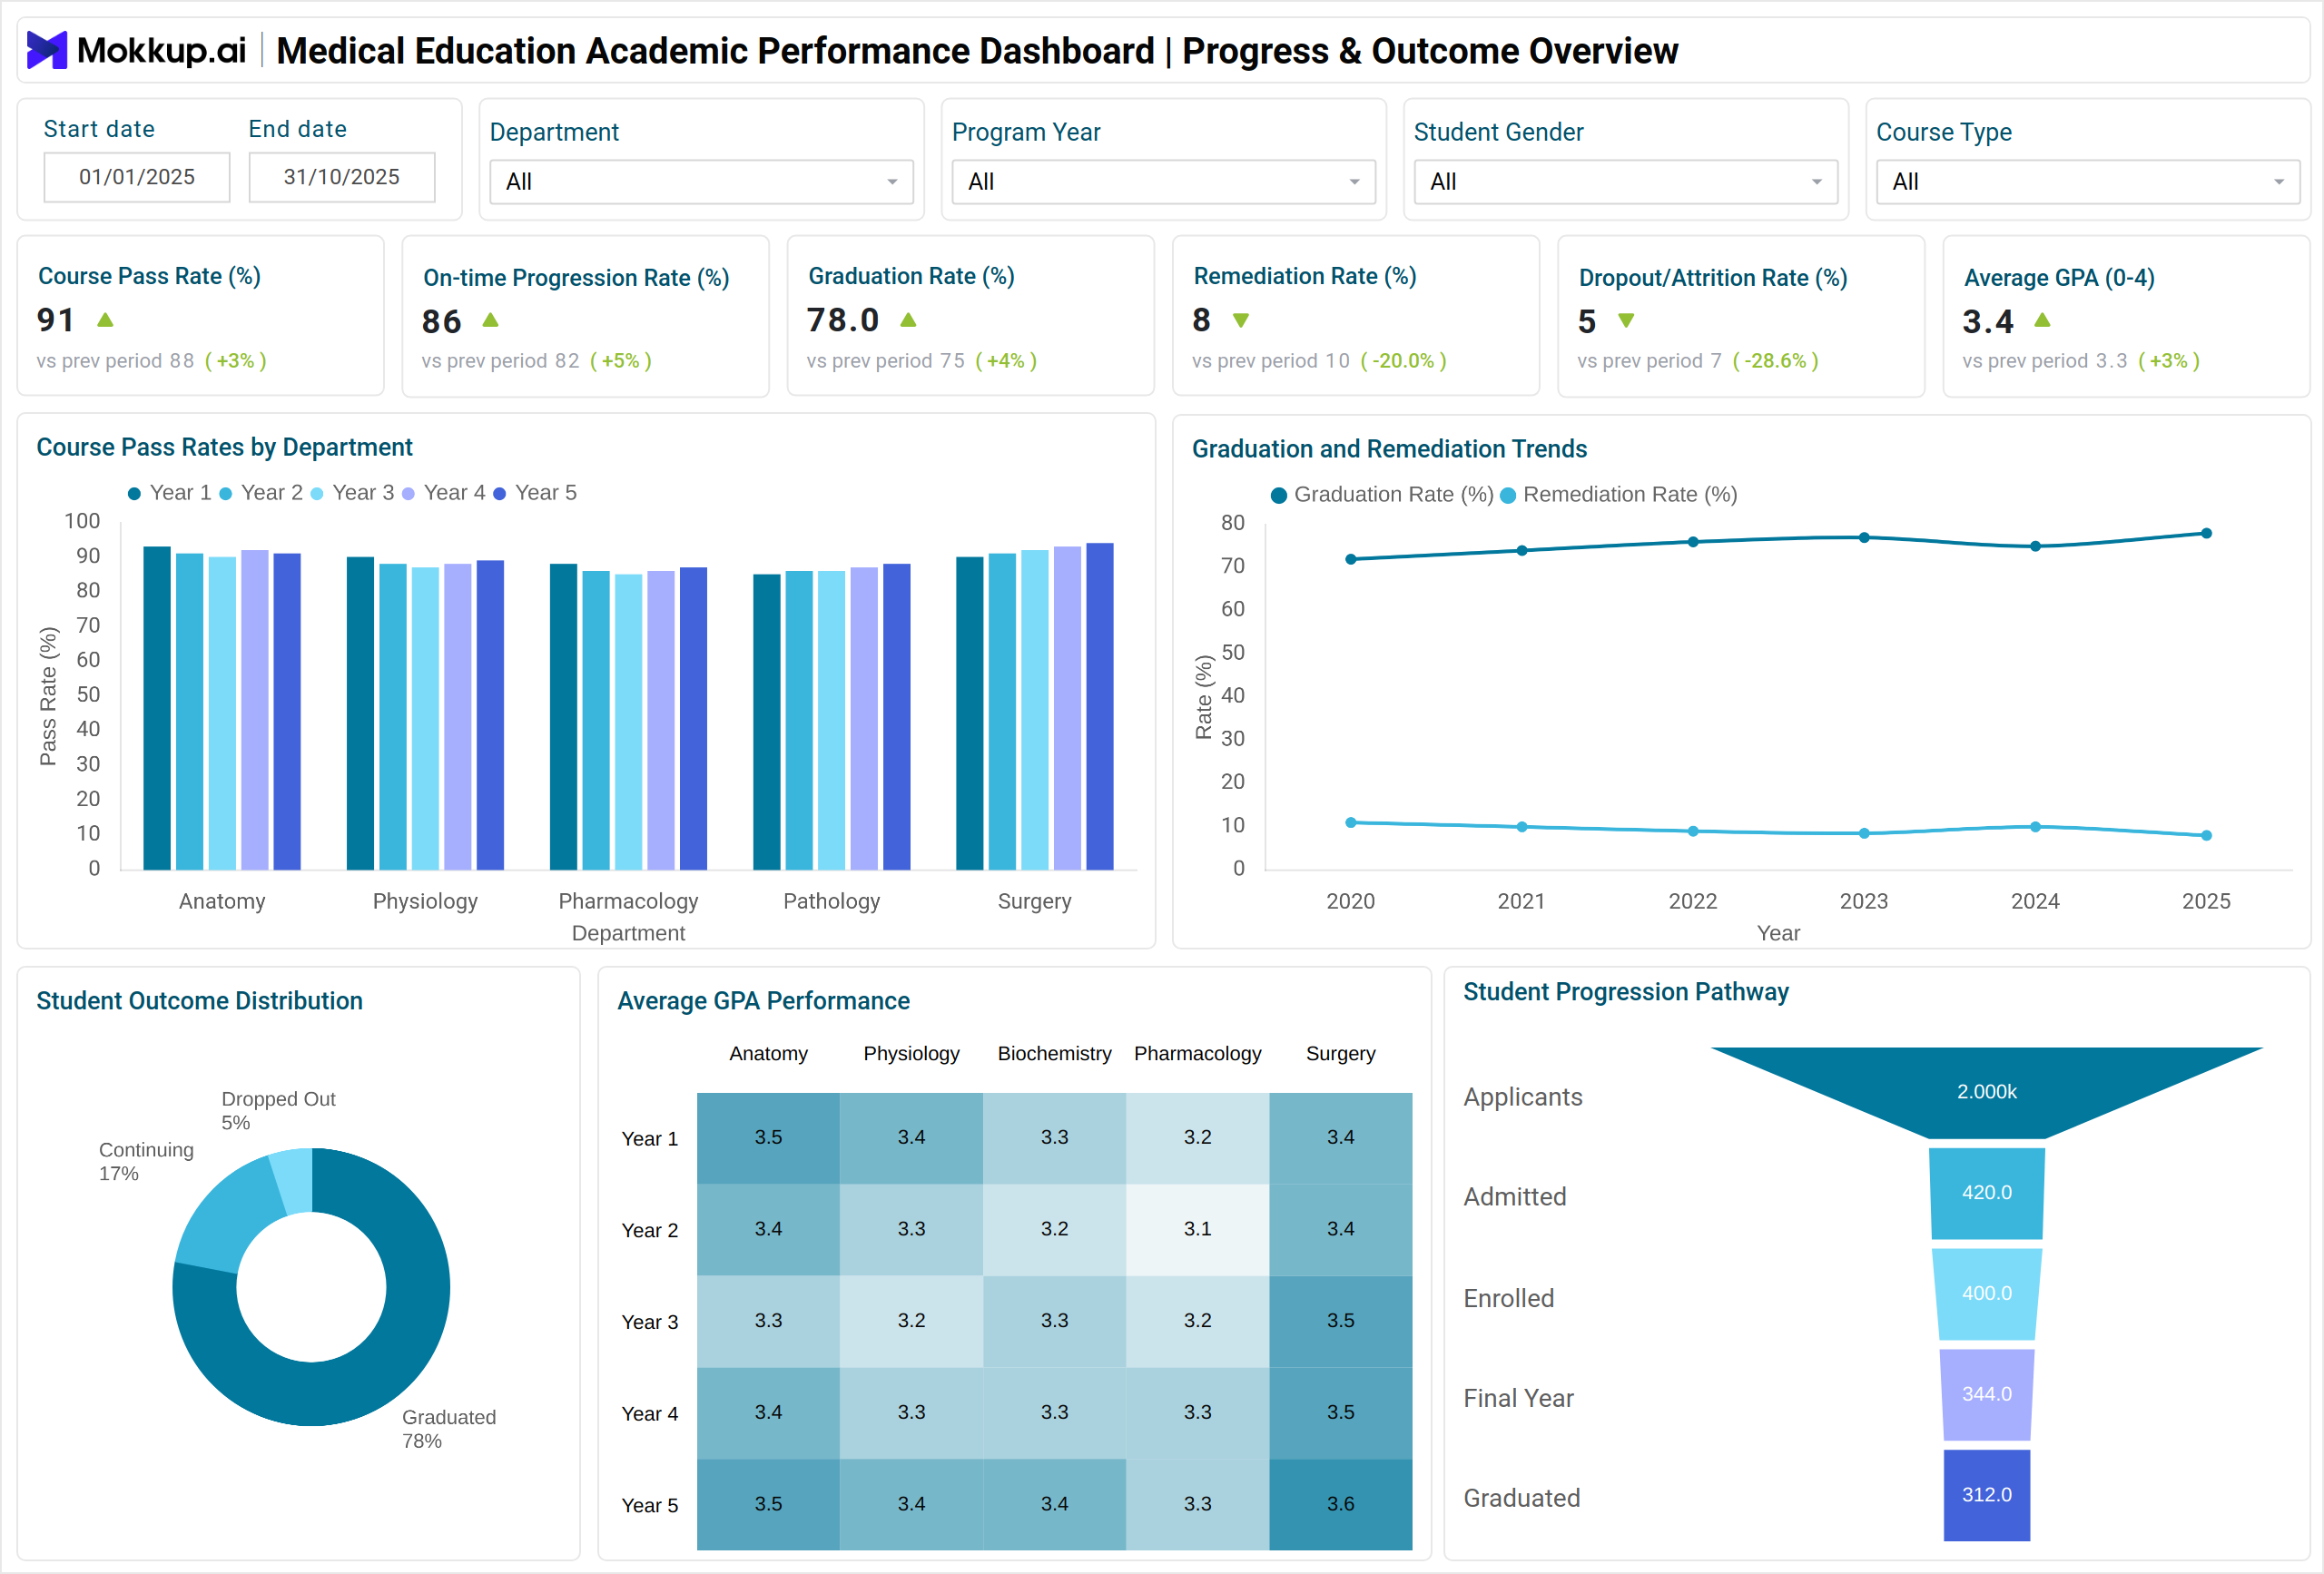Image resolution: width=2324 pixels, height=1574 pixels.
Task: Toggle Remediation Rate (%) legend entry
Action: (x=1618, y=495)
